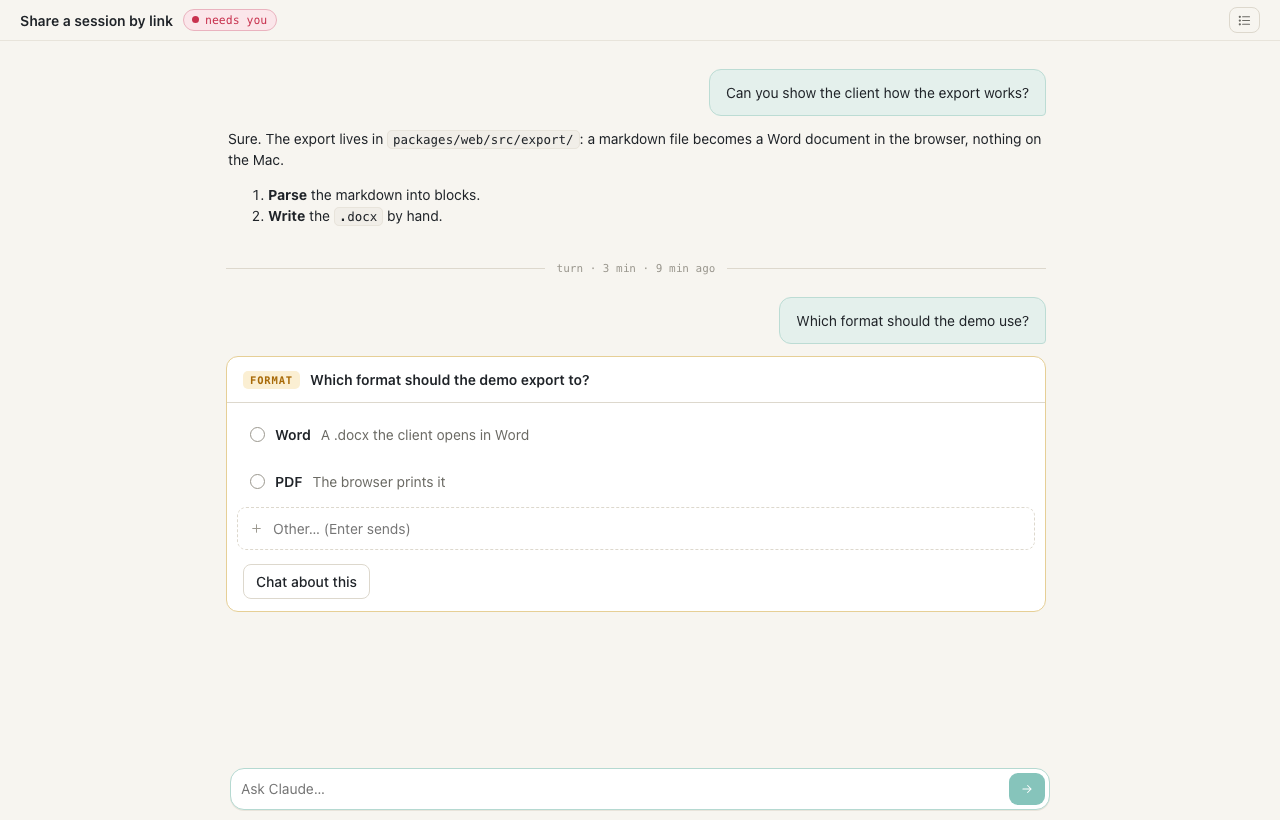Open the outline list icon at top right
Image resolution: width=1280 pixels, height=820 pixels.
point(1244,20)
